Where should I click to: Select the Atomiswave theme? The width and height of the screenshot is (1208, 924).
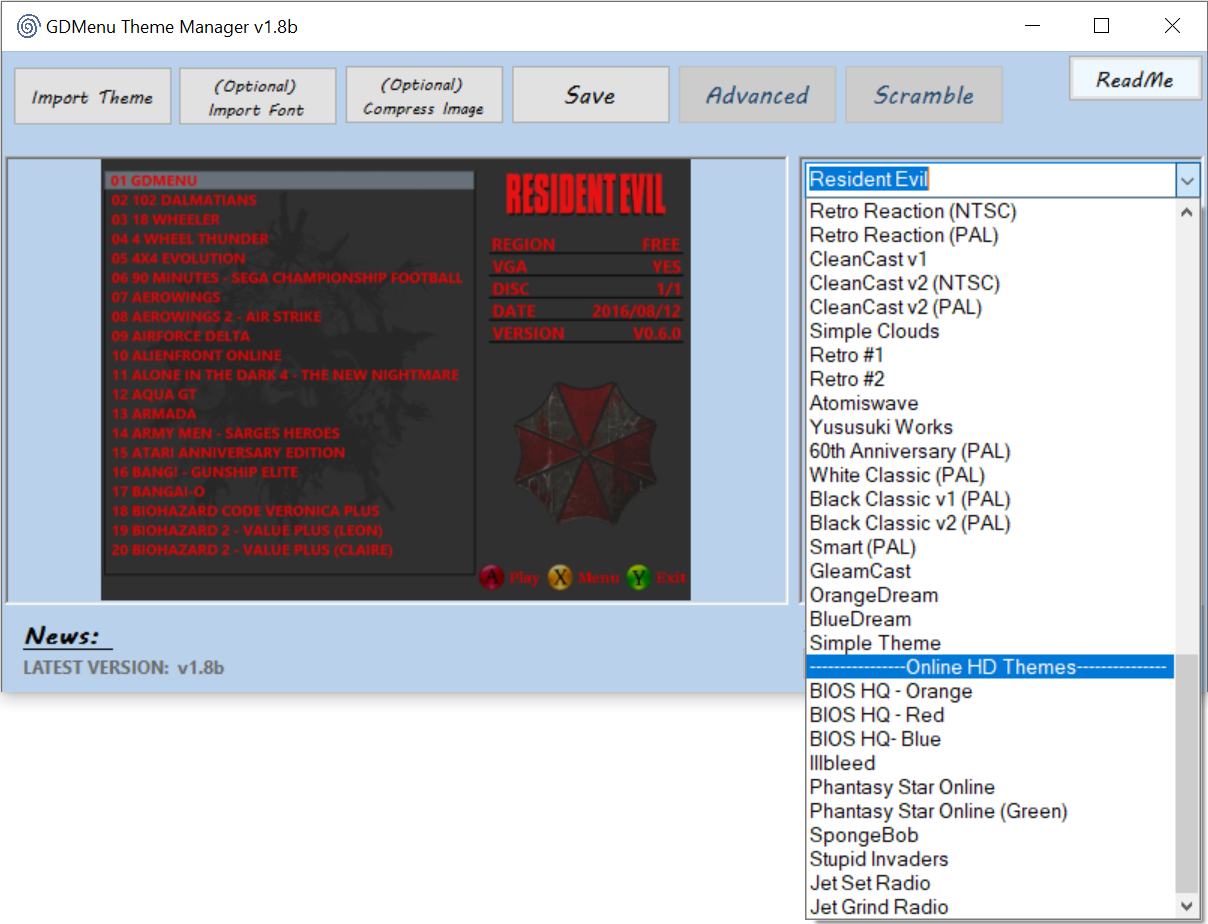(990, 403)
